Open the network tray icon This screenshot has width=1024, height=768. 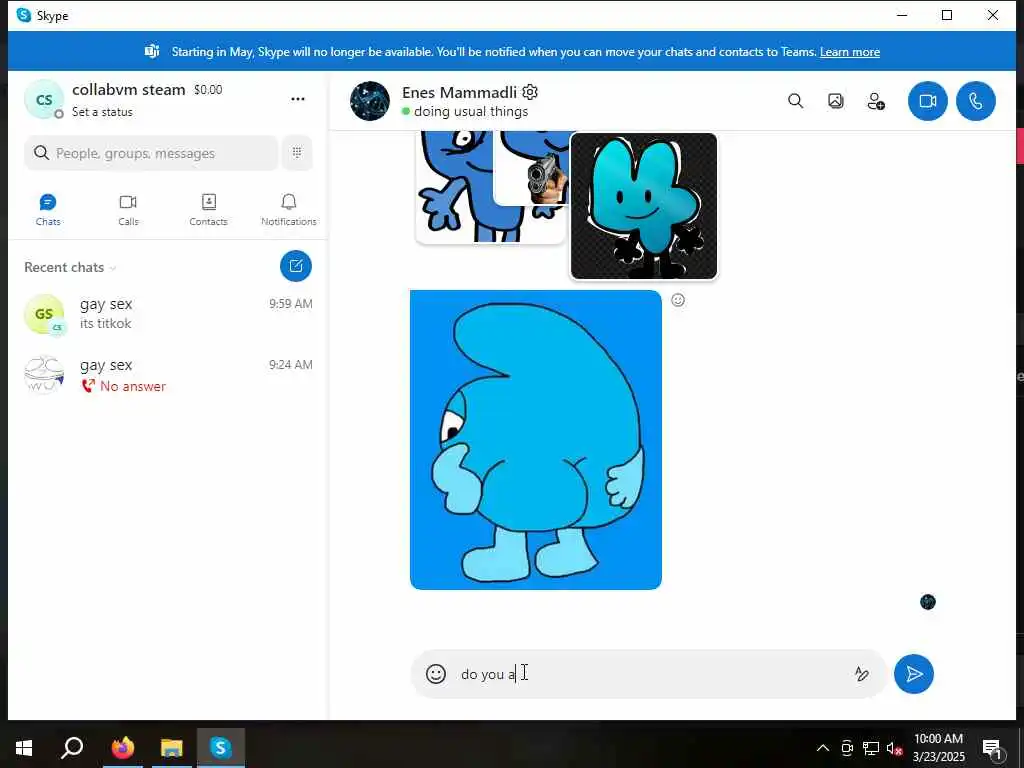[871, 748]
